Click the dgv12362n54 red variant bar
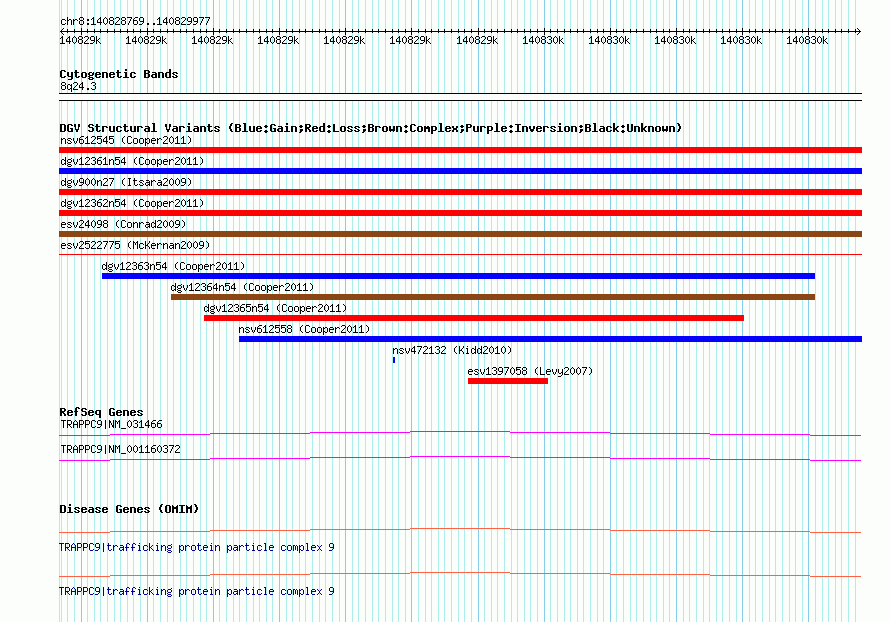 click(460, 213)
